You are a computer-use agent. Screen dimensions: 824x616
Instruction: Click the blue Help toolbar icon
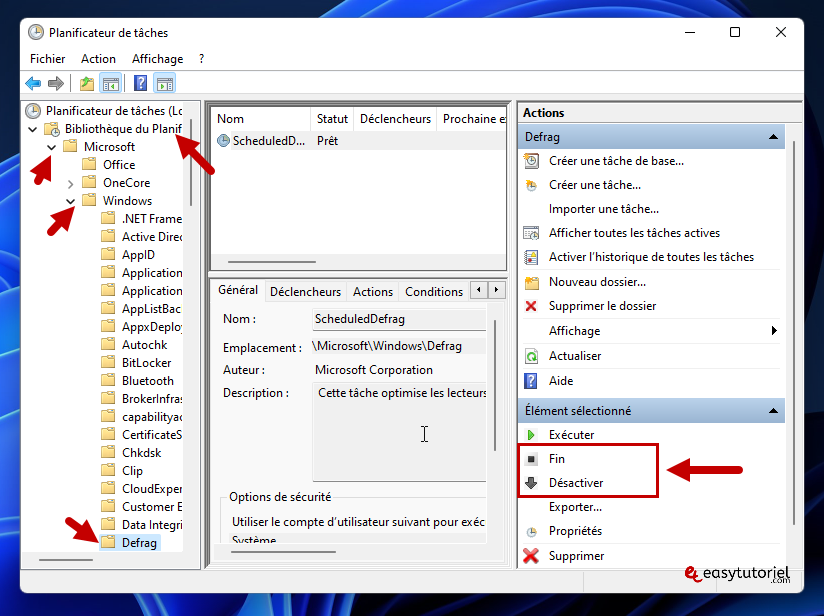click(140, 83)
